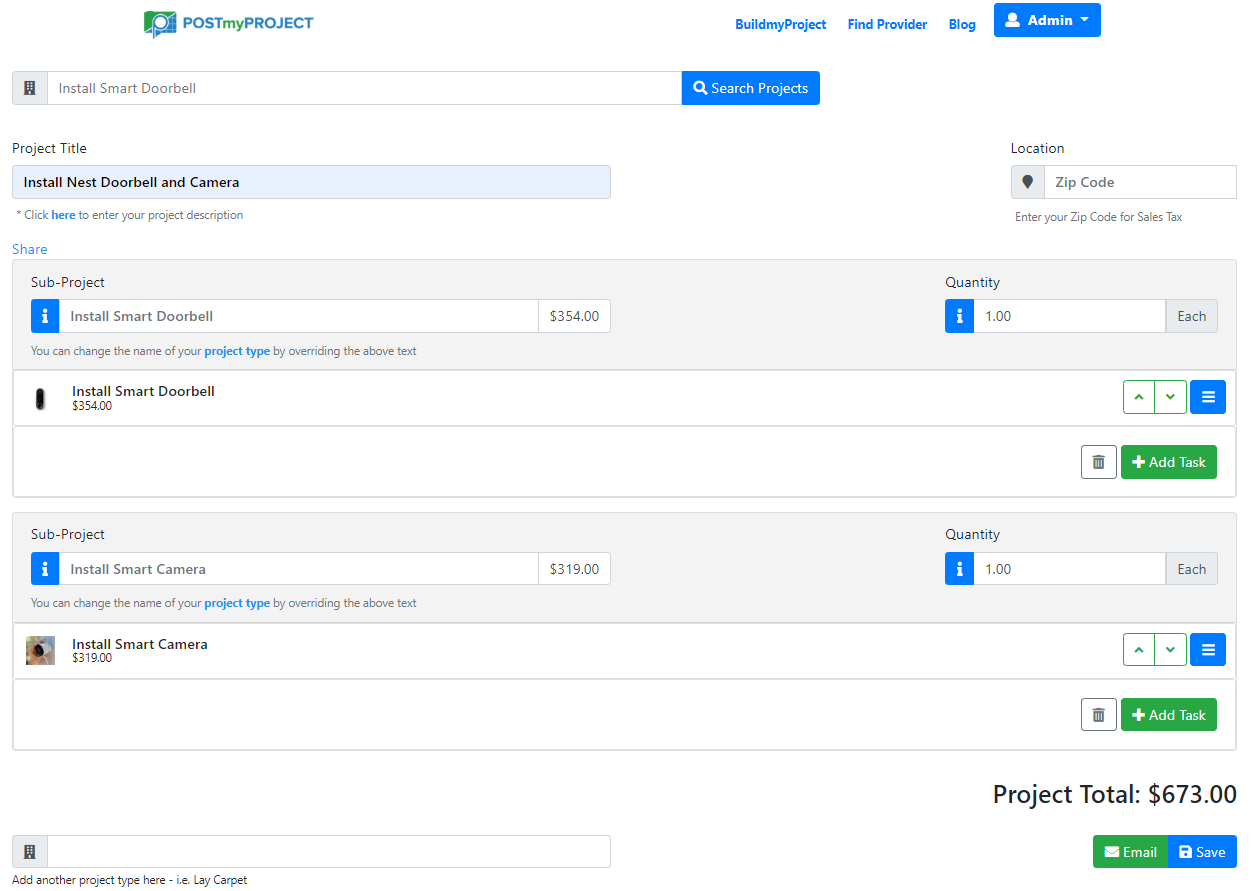Open the Blog page
This screenshot has width=1251, height=891.
962,24
